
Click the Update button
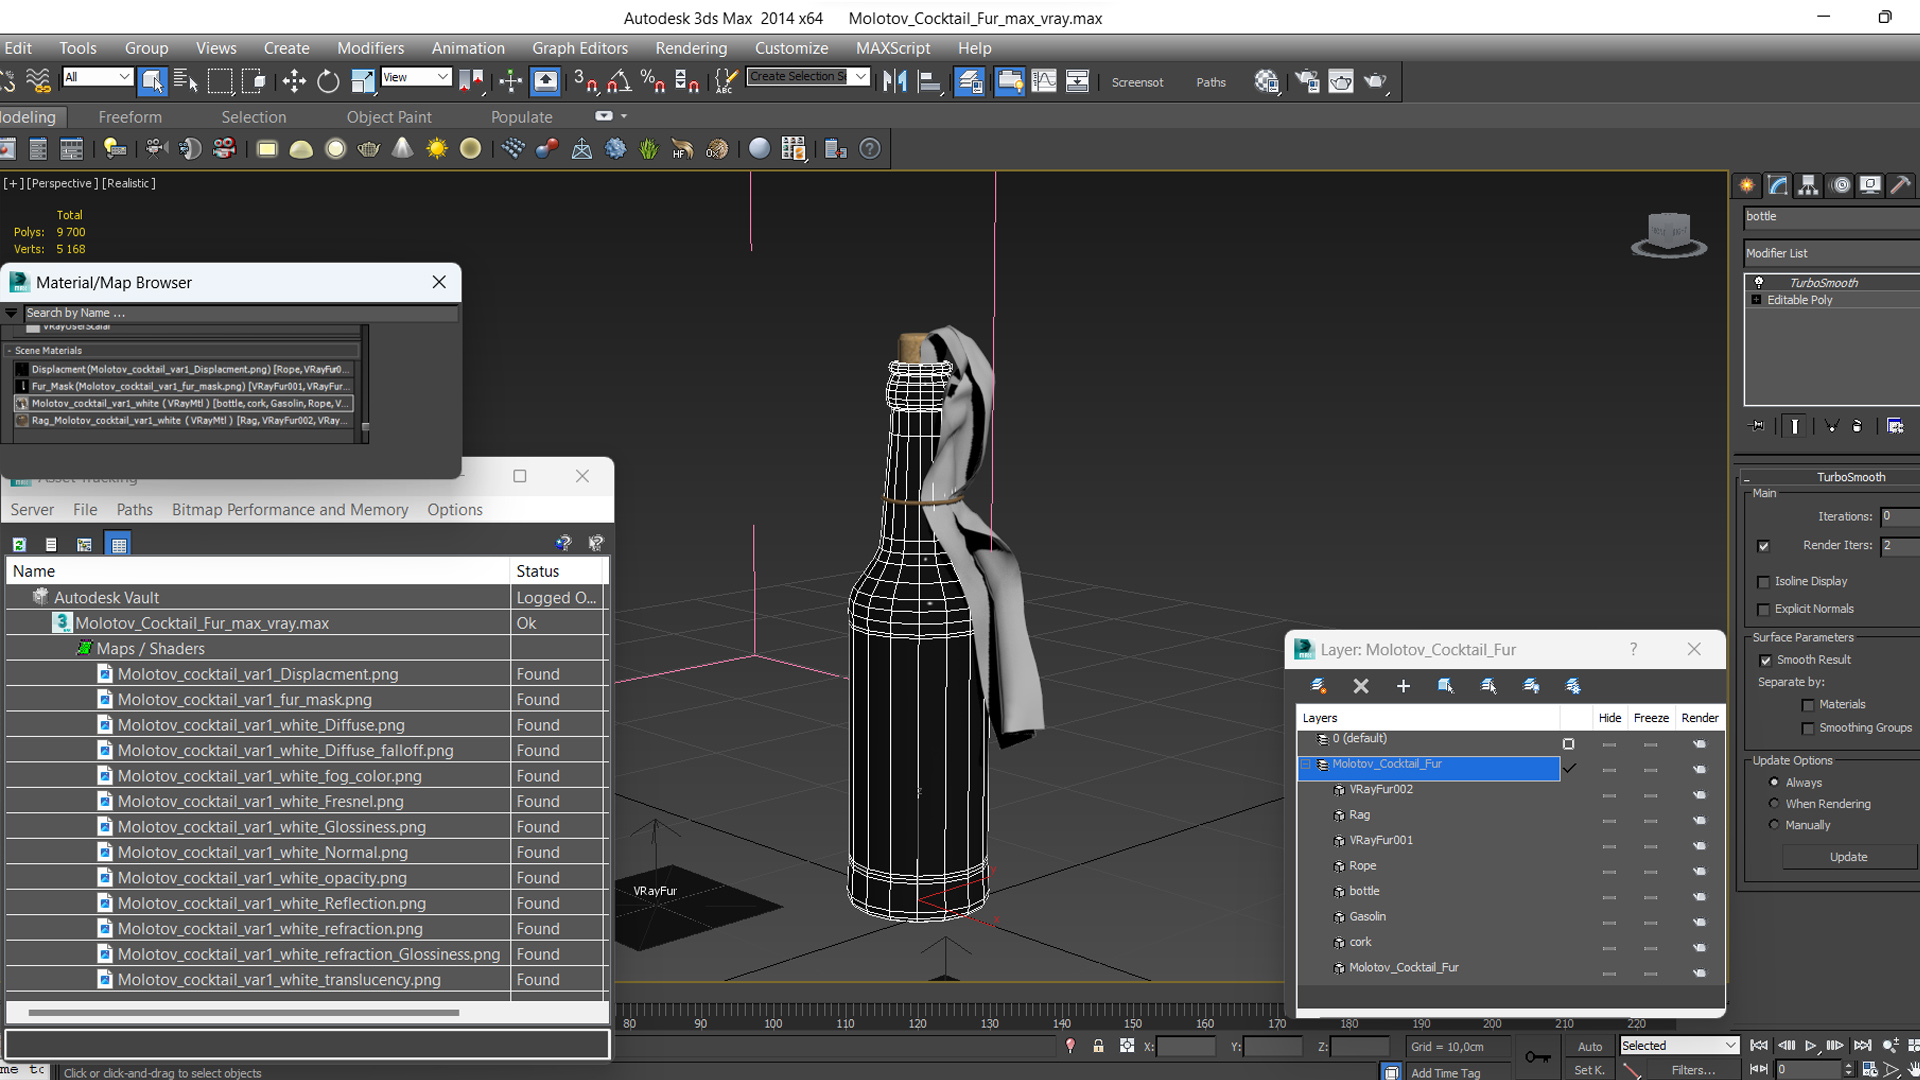pyautogui.click(x=1848, y=857)
